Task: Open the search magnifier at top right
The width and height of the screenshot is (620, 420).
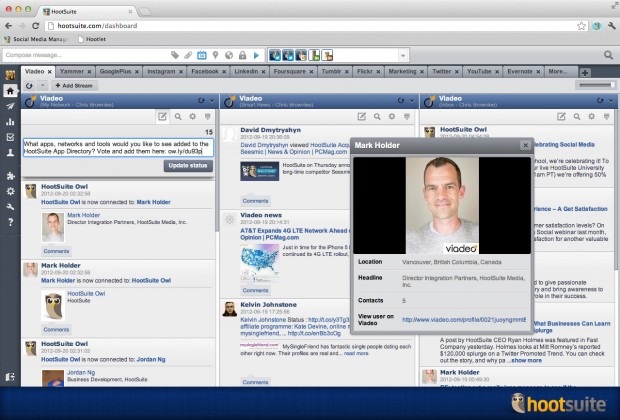Action: tap(609, 55)
